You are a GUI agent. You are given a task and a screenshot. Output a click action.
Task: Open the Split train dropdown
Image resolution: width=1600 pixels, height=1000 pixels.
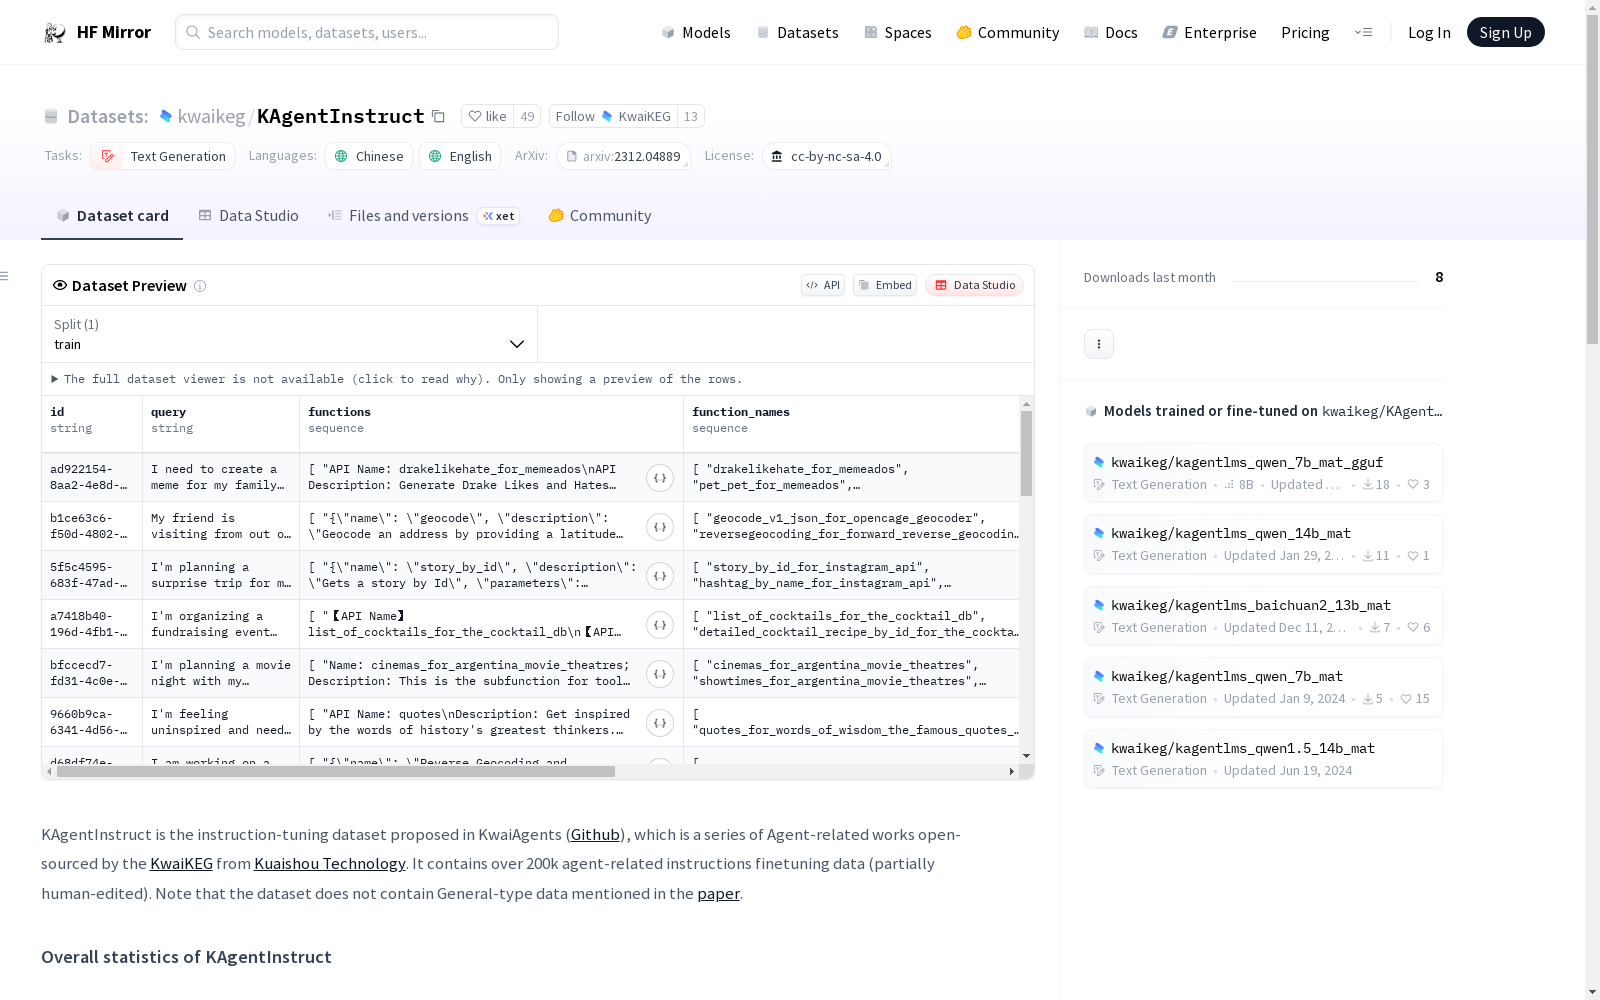pyautogui.click(x=290, y=334)
